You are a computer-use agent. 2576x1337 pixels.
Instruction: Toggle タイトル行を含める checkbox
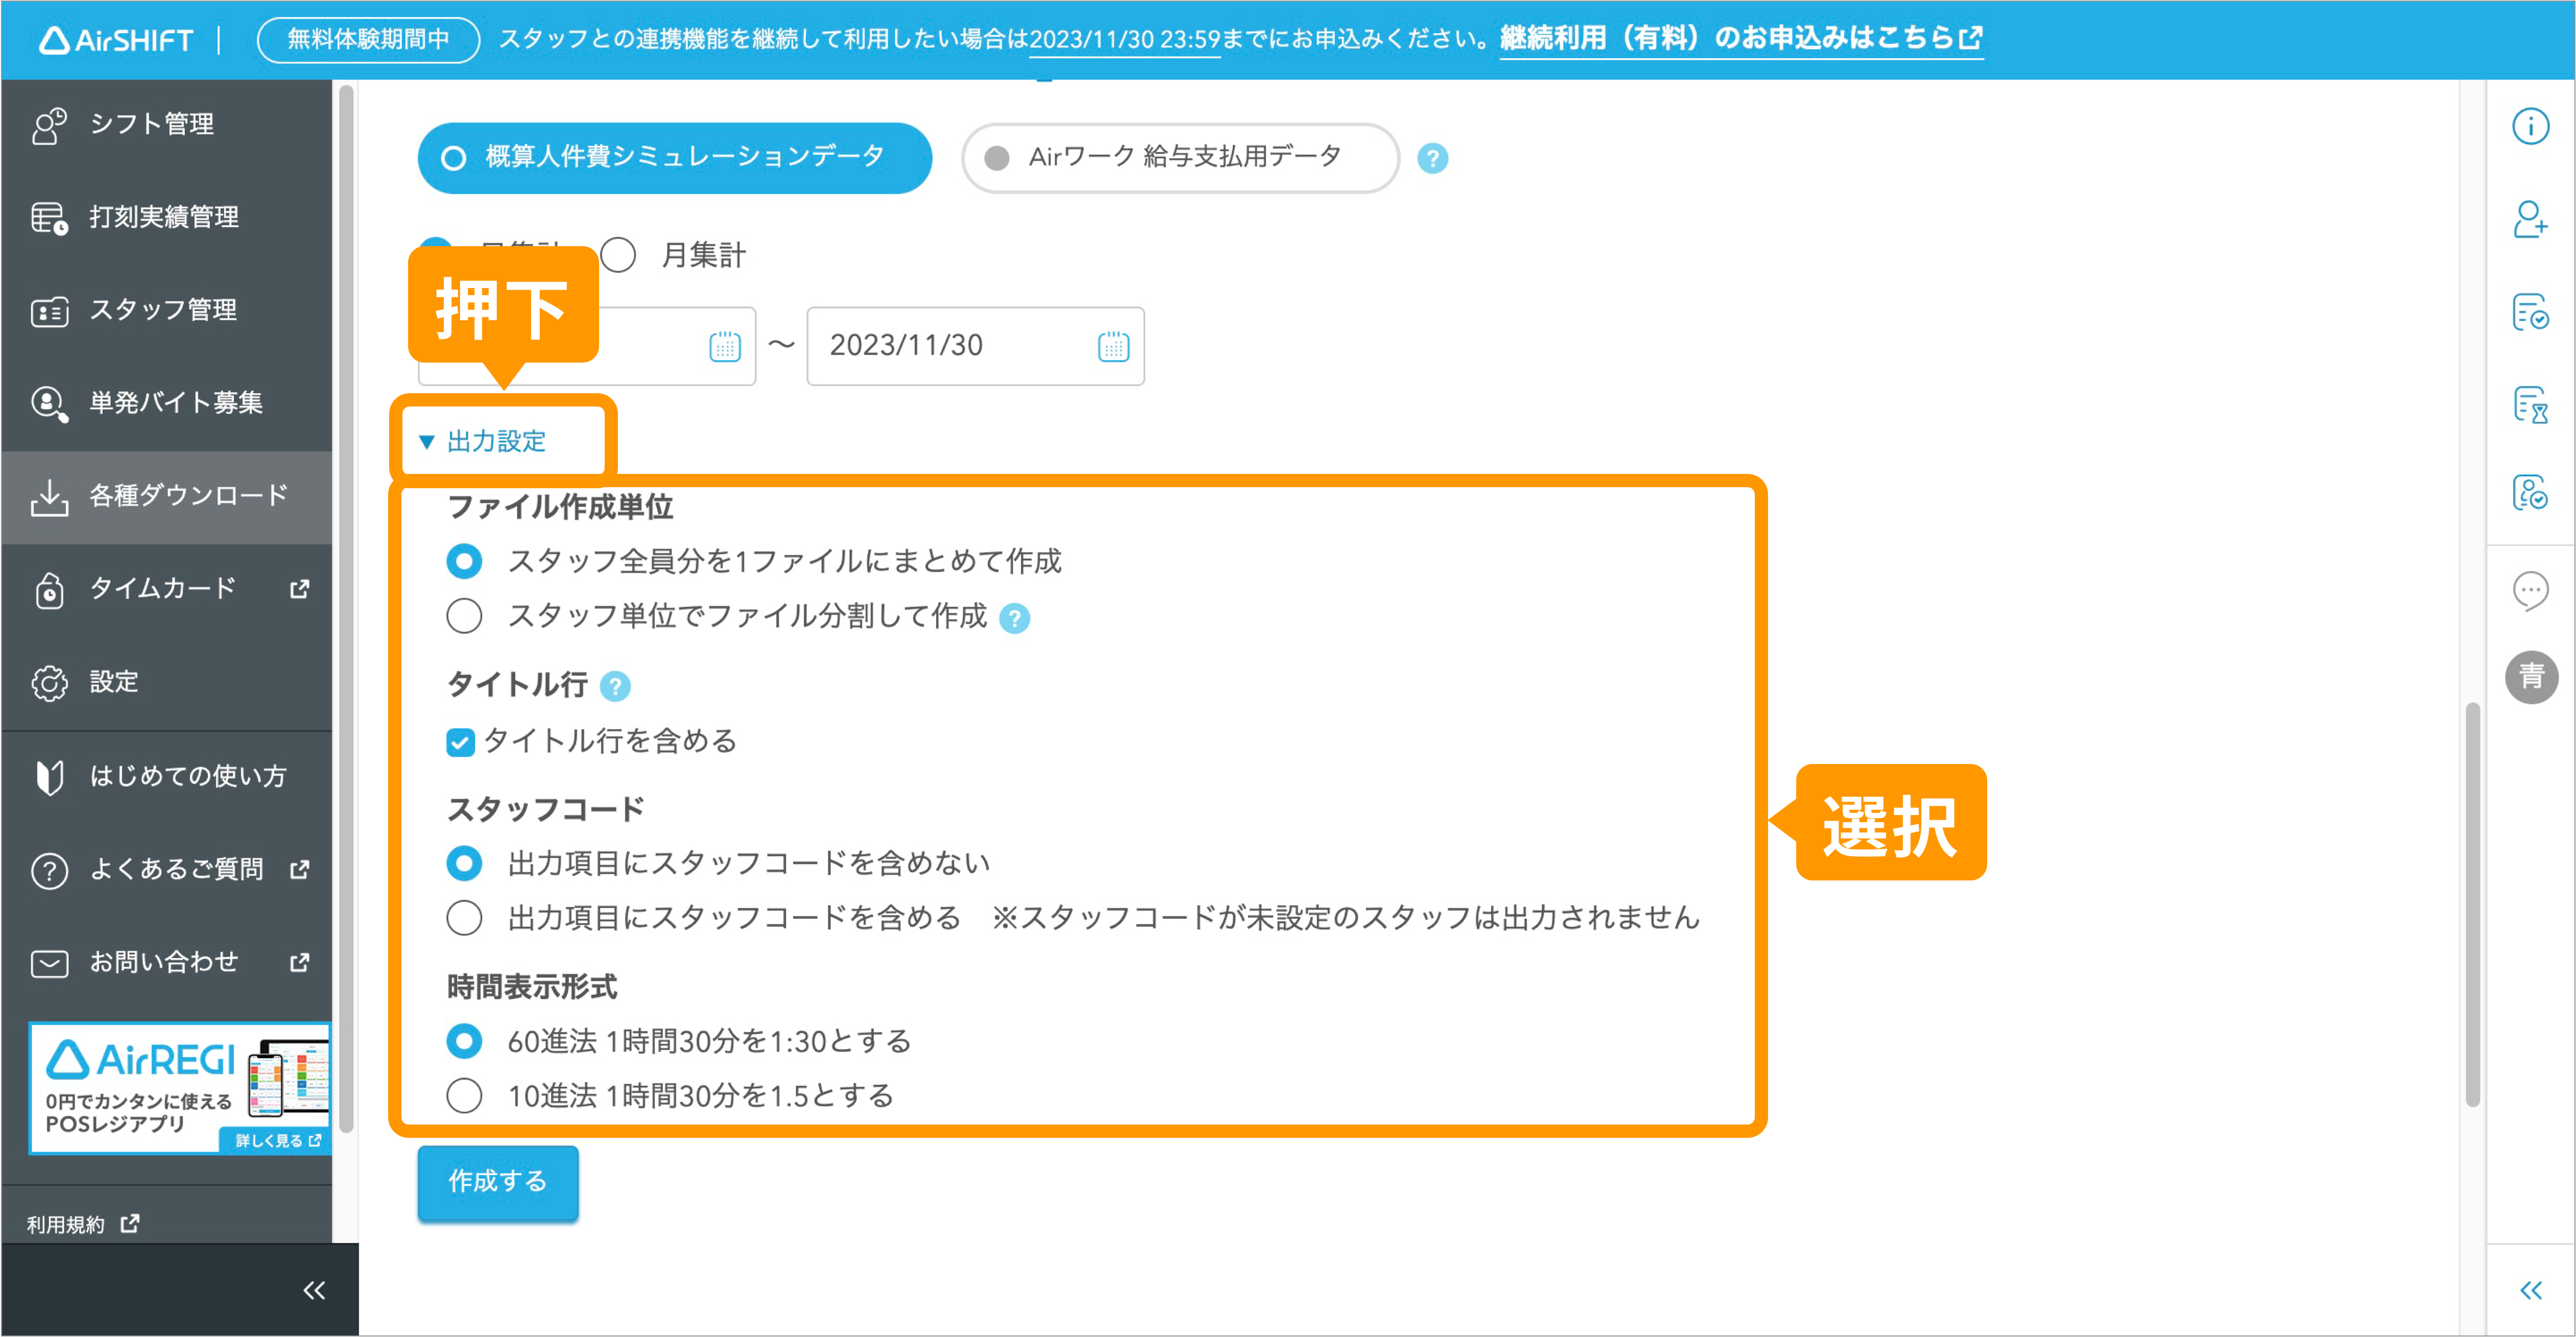click(459, 741)
